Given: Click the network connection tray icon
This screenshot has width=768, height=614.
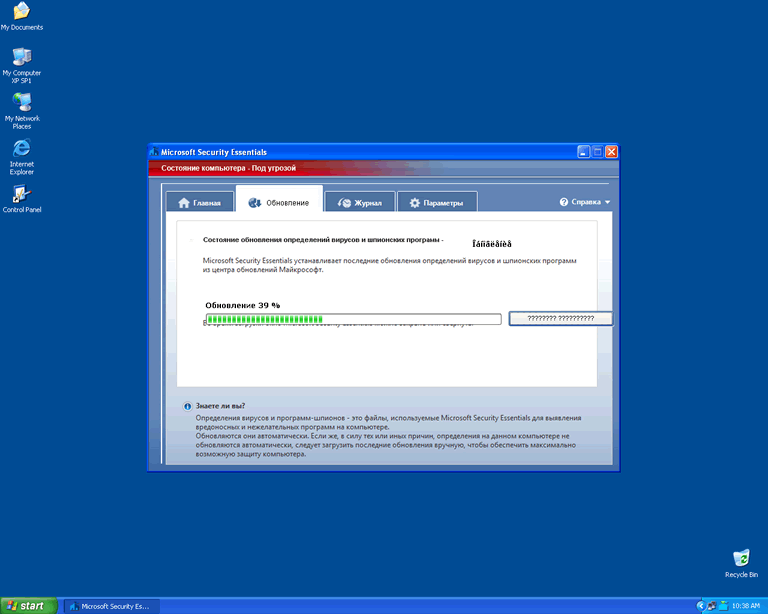Looking at the screenshot, I should (711, 605).
